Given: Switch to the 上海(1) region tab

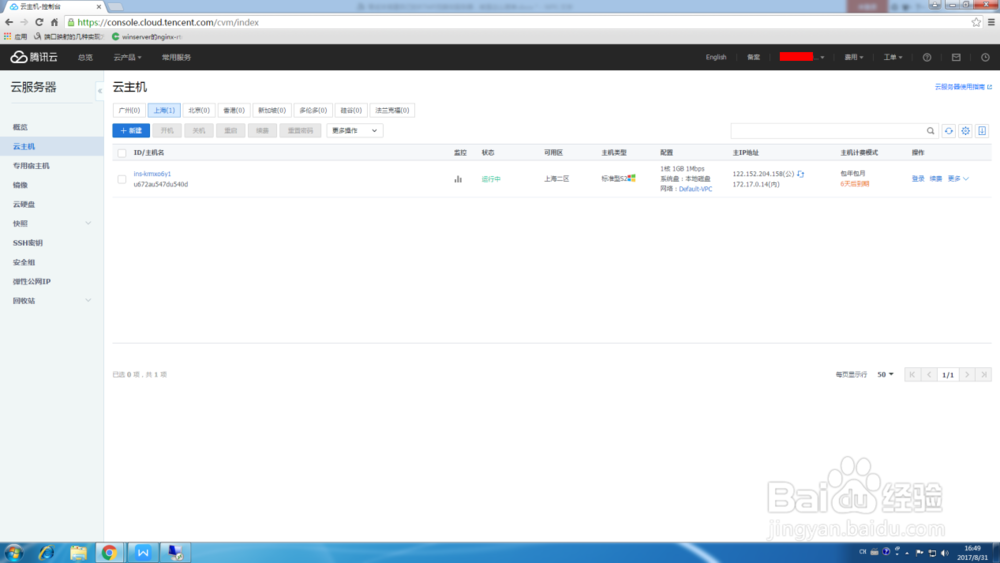Looking at the screenshot, I should pos(164,110).
